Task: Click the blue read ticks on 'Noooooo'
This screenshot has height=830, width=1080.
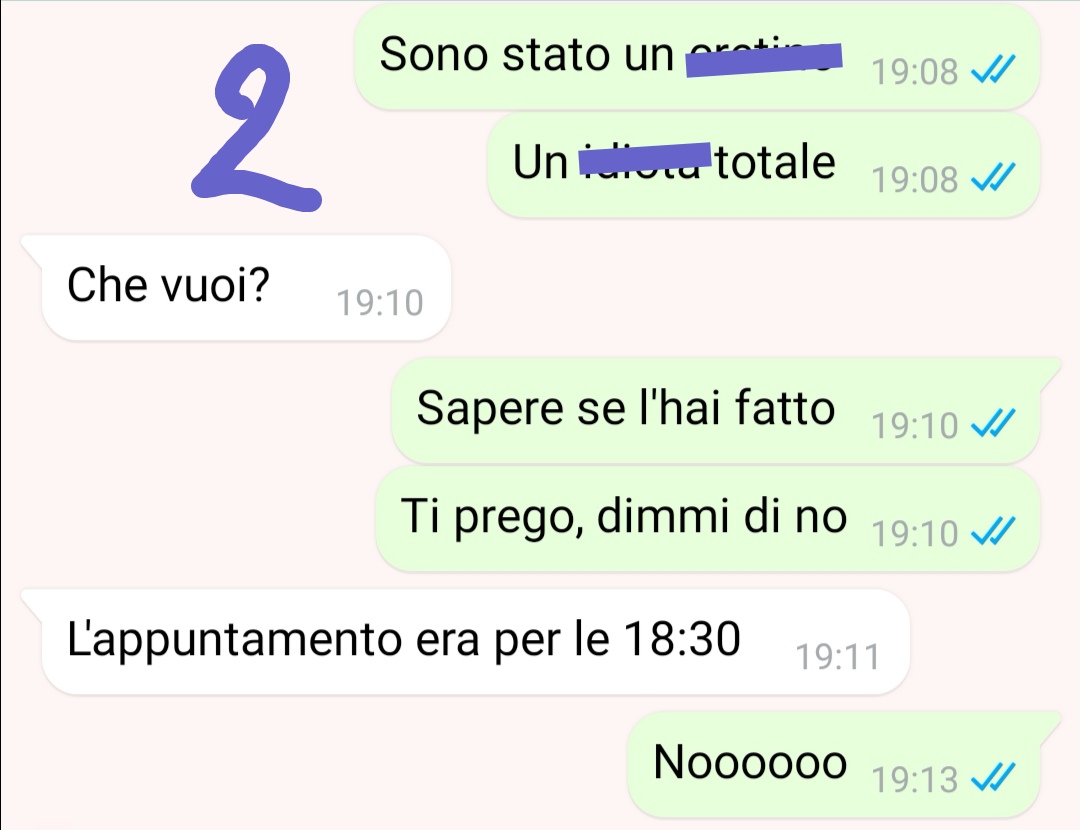Action: coord(993,778)
